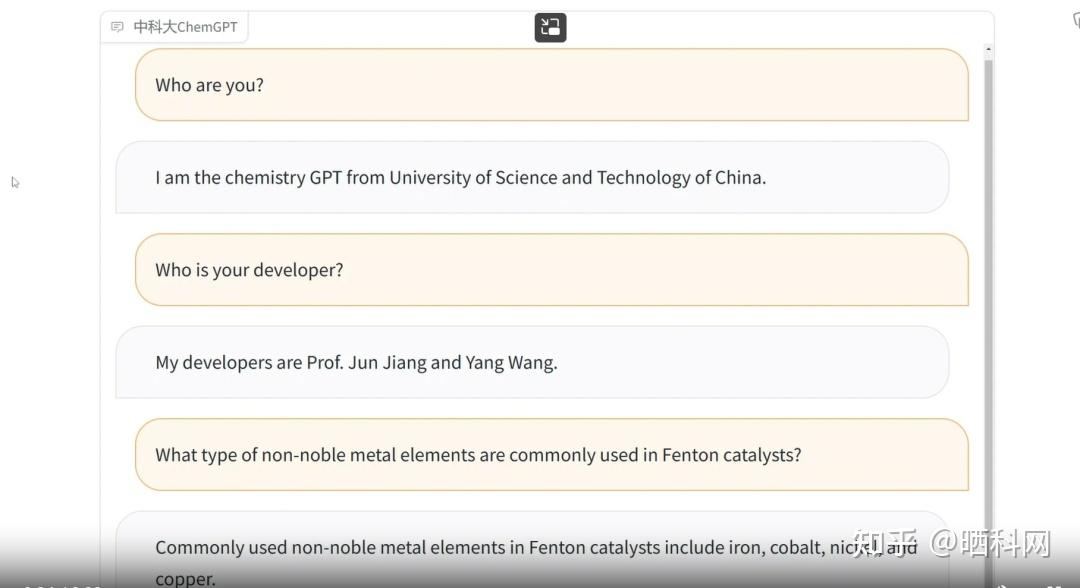The image size is (1080, 588).
Task: Click the video timestamp at bottom left
Action: click(x=60, y=584)
